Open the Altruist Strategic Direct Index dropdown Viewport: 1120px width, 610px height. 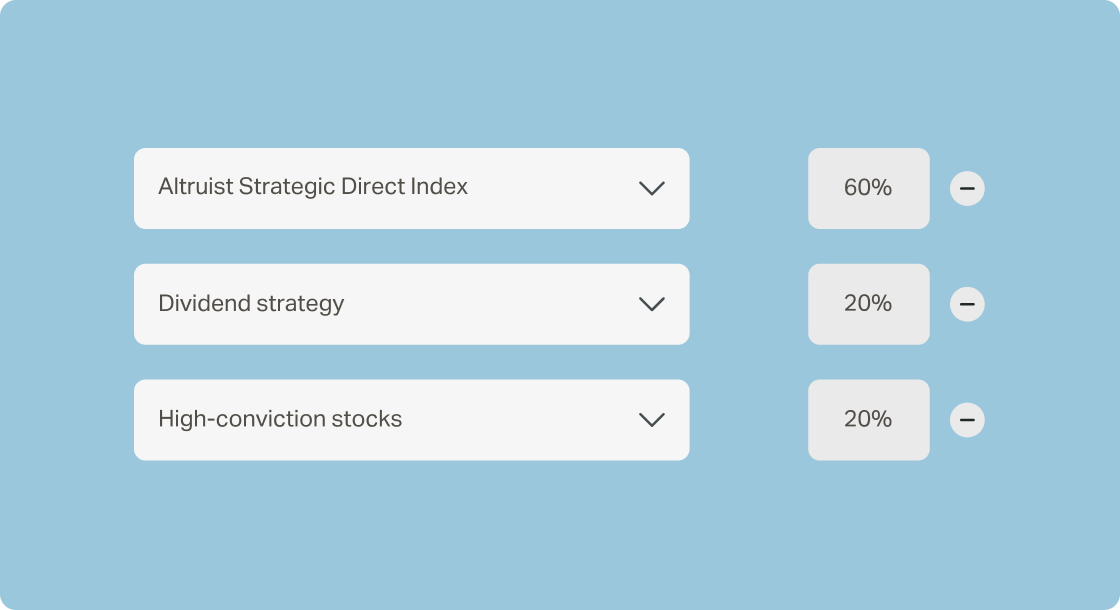(x=411, y=189)
